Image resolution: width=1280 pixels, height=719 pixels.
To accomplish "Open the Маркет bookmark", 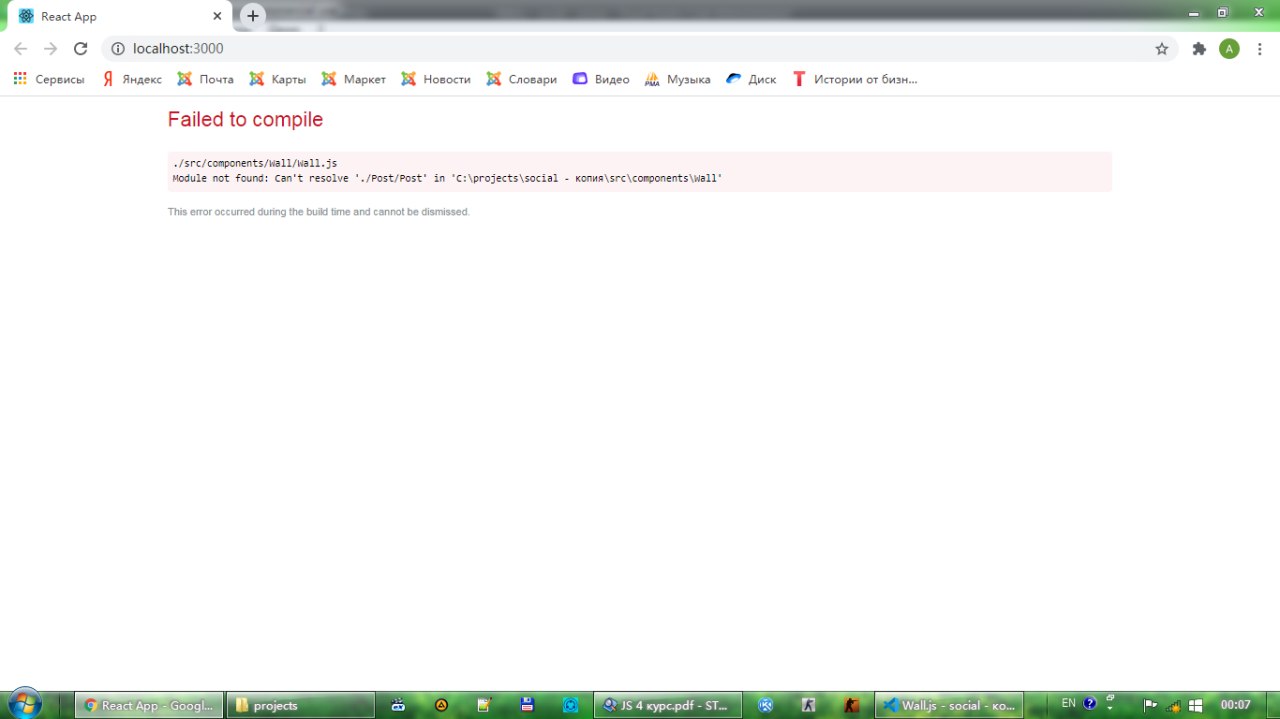I will 354,79.
